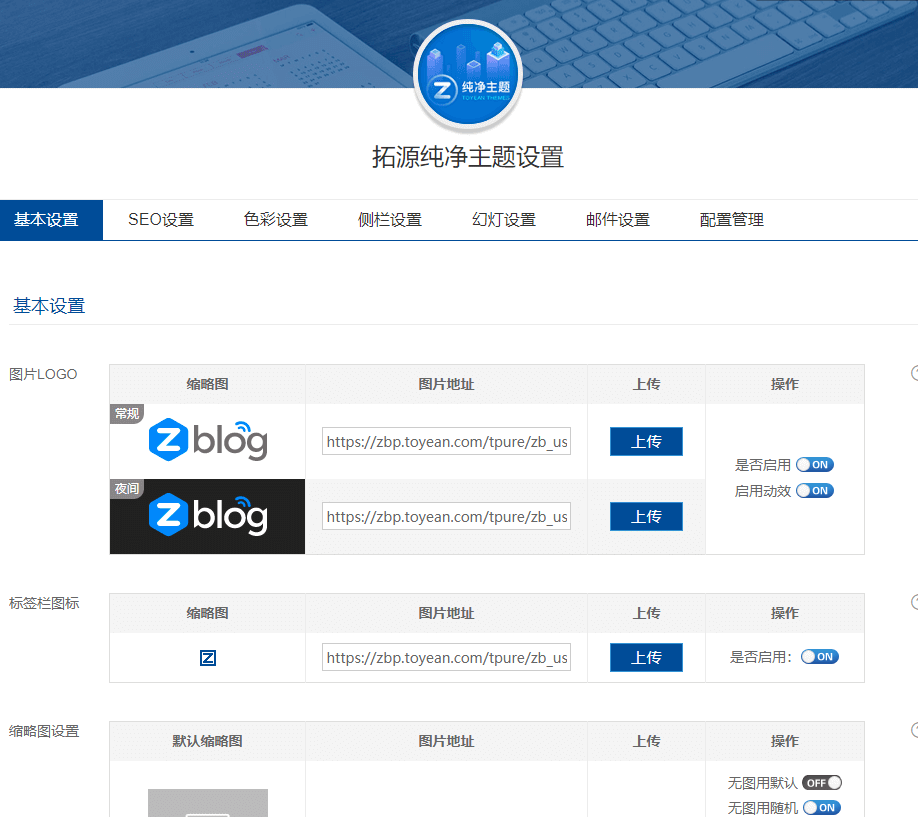Toggle 是否启用 in the 标签栏图标 row
Image resolution: width=918 pixels, height=817 pixels.
pos(820,657)
